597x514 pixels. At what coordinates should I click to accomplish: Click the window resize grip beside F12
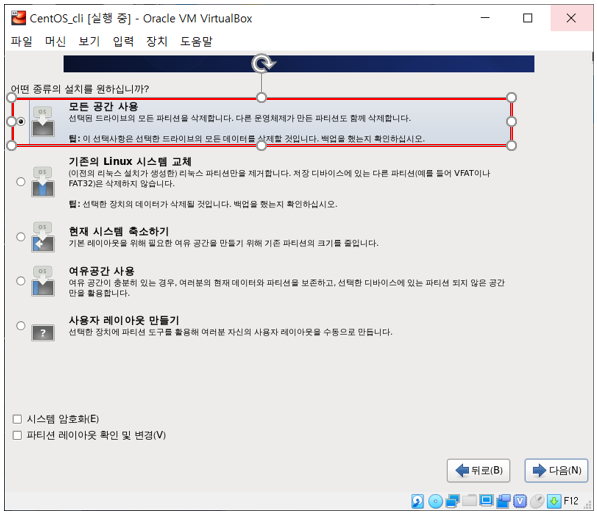tap(587, 505)
